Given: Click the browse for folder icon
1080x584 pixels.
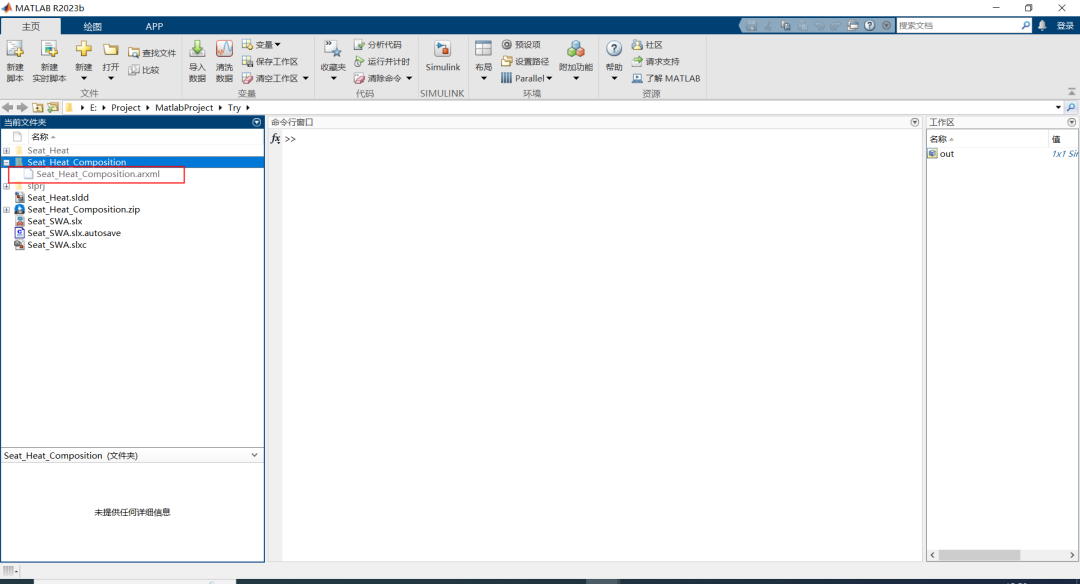Looking at the screenshot, I should click(x=53, y=107).
